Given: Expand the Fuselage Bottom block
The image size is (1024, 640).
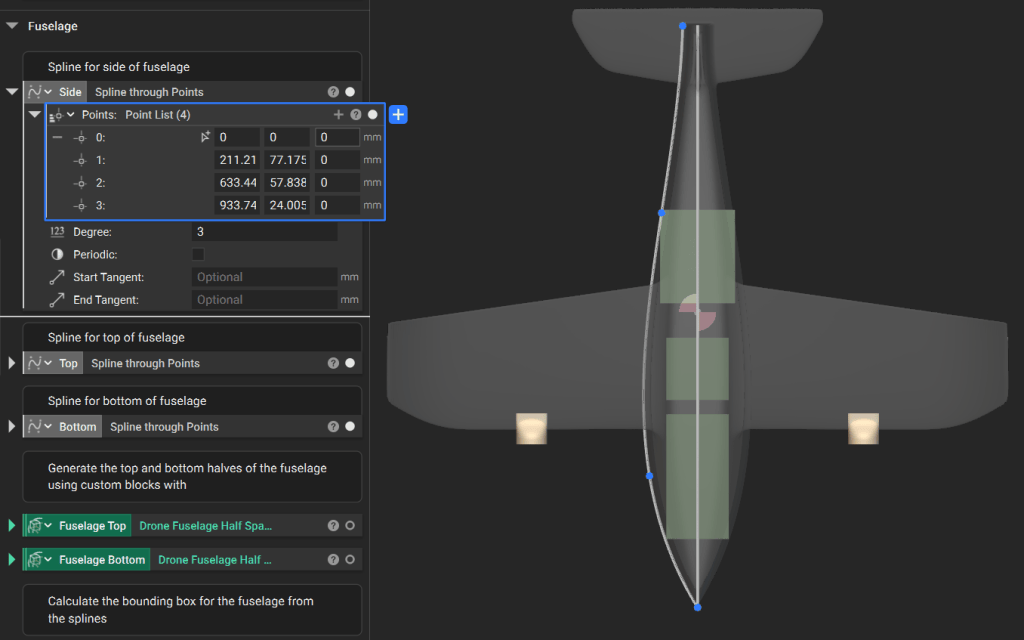Looking at the screenshot, I should (x=11, y=559).
